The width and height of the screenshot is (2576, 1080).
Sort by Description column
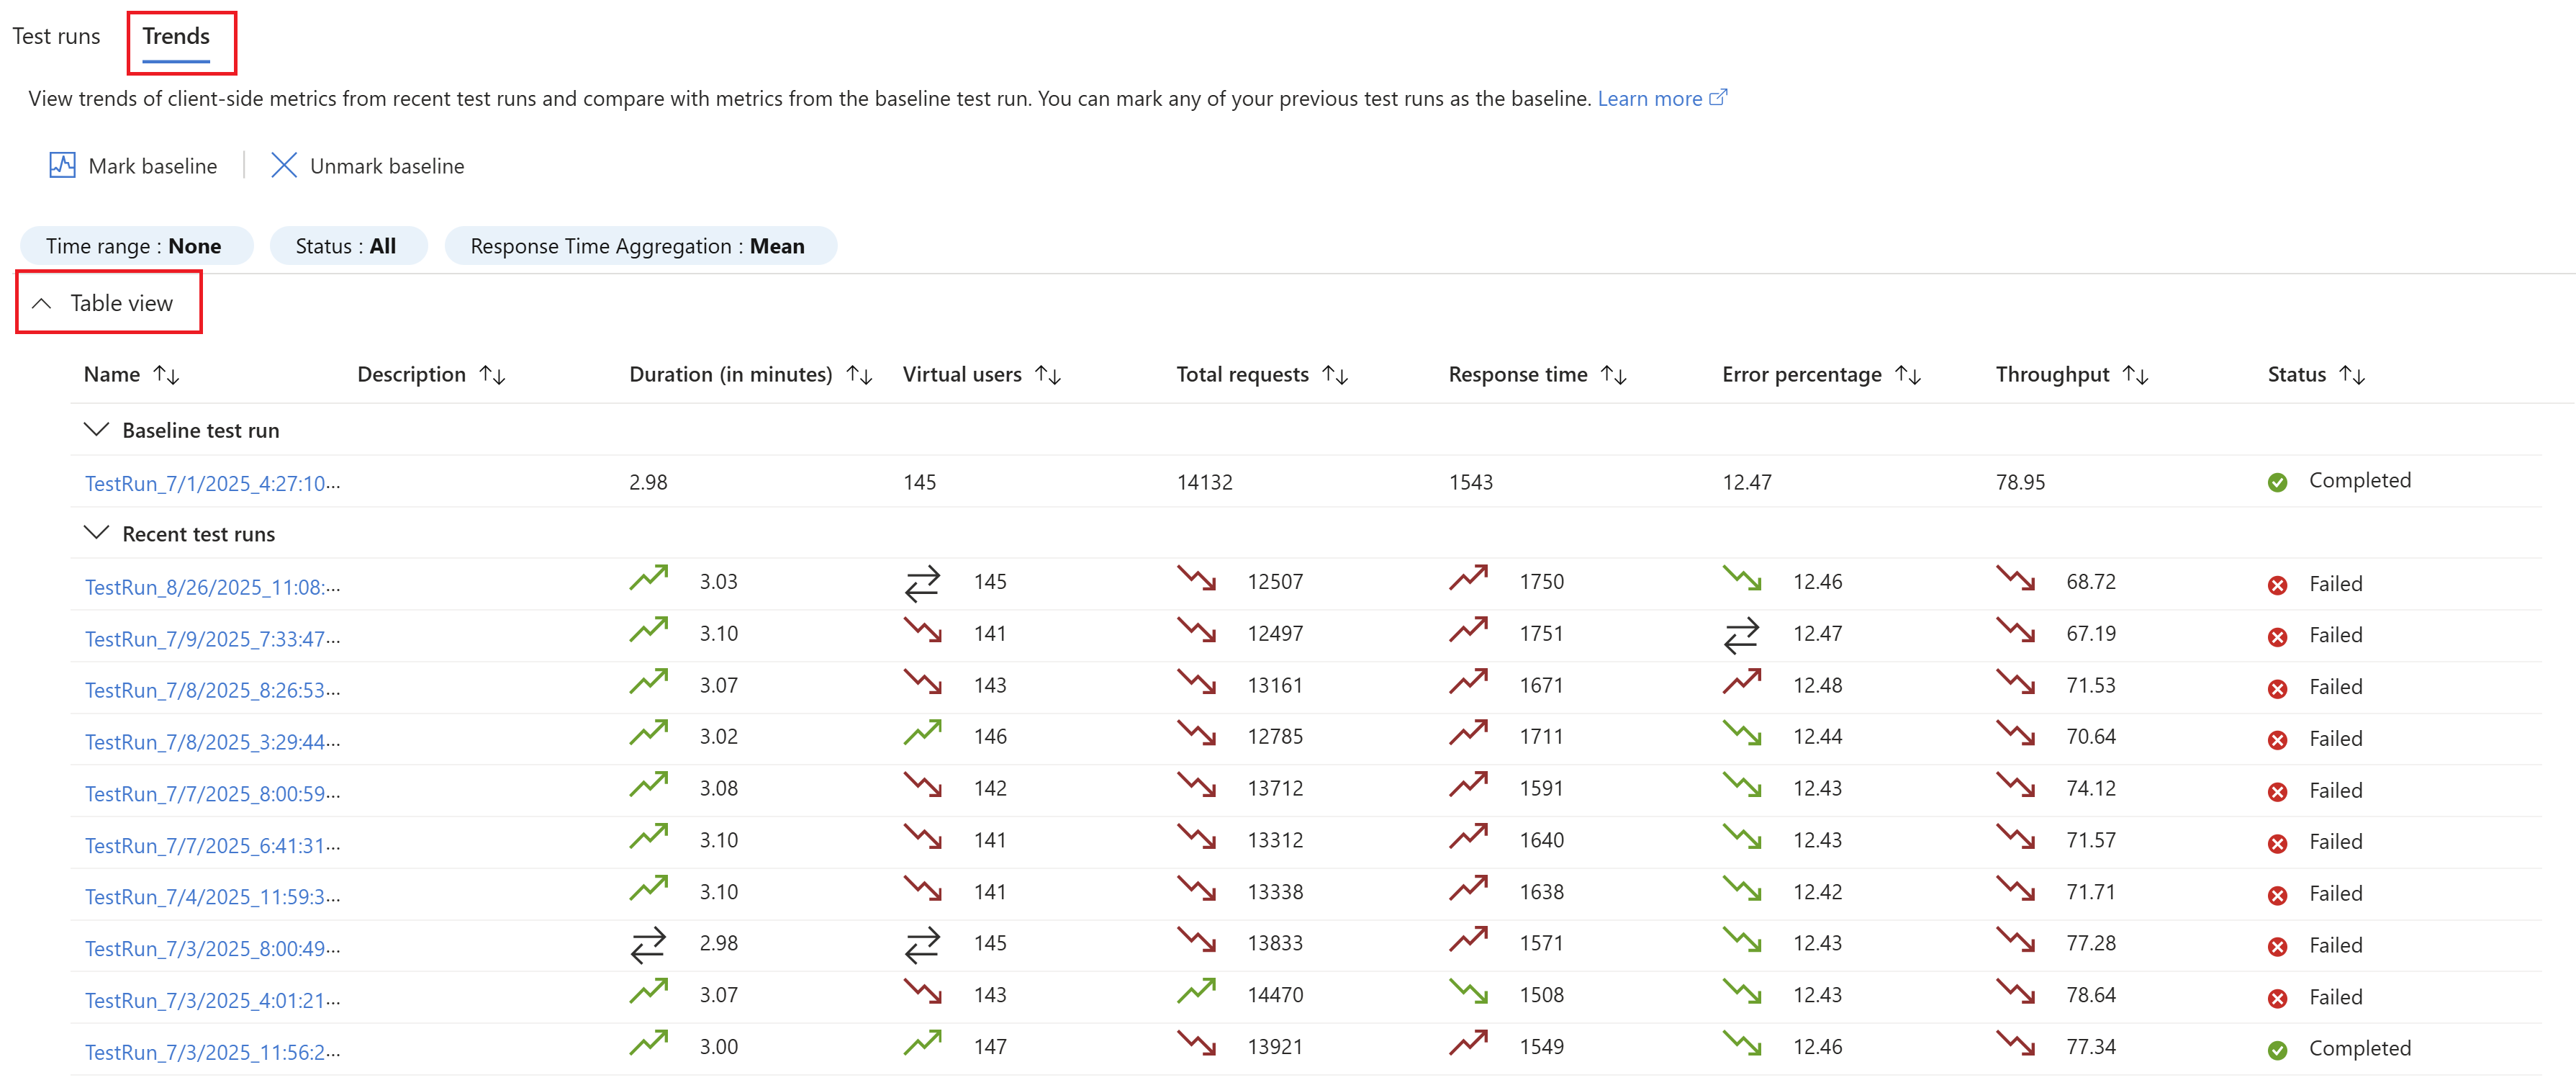492,375
